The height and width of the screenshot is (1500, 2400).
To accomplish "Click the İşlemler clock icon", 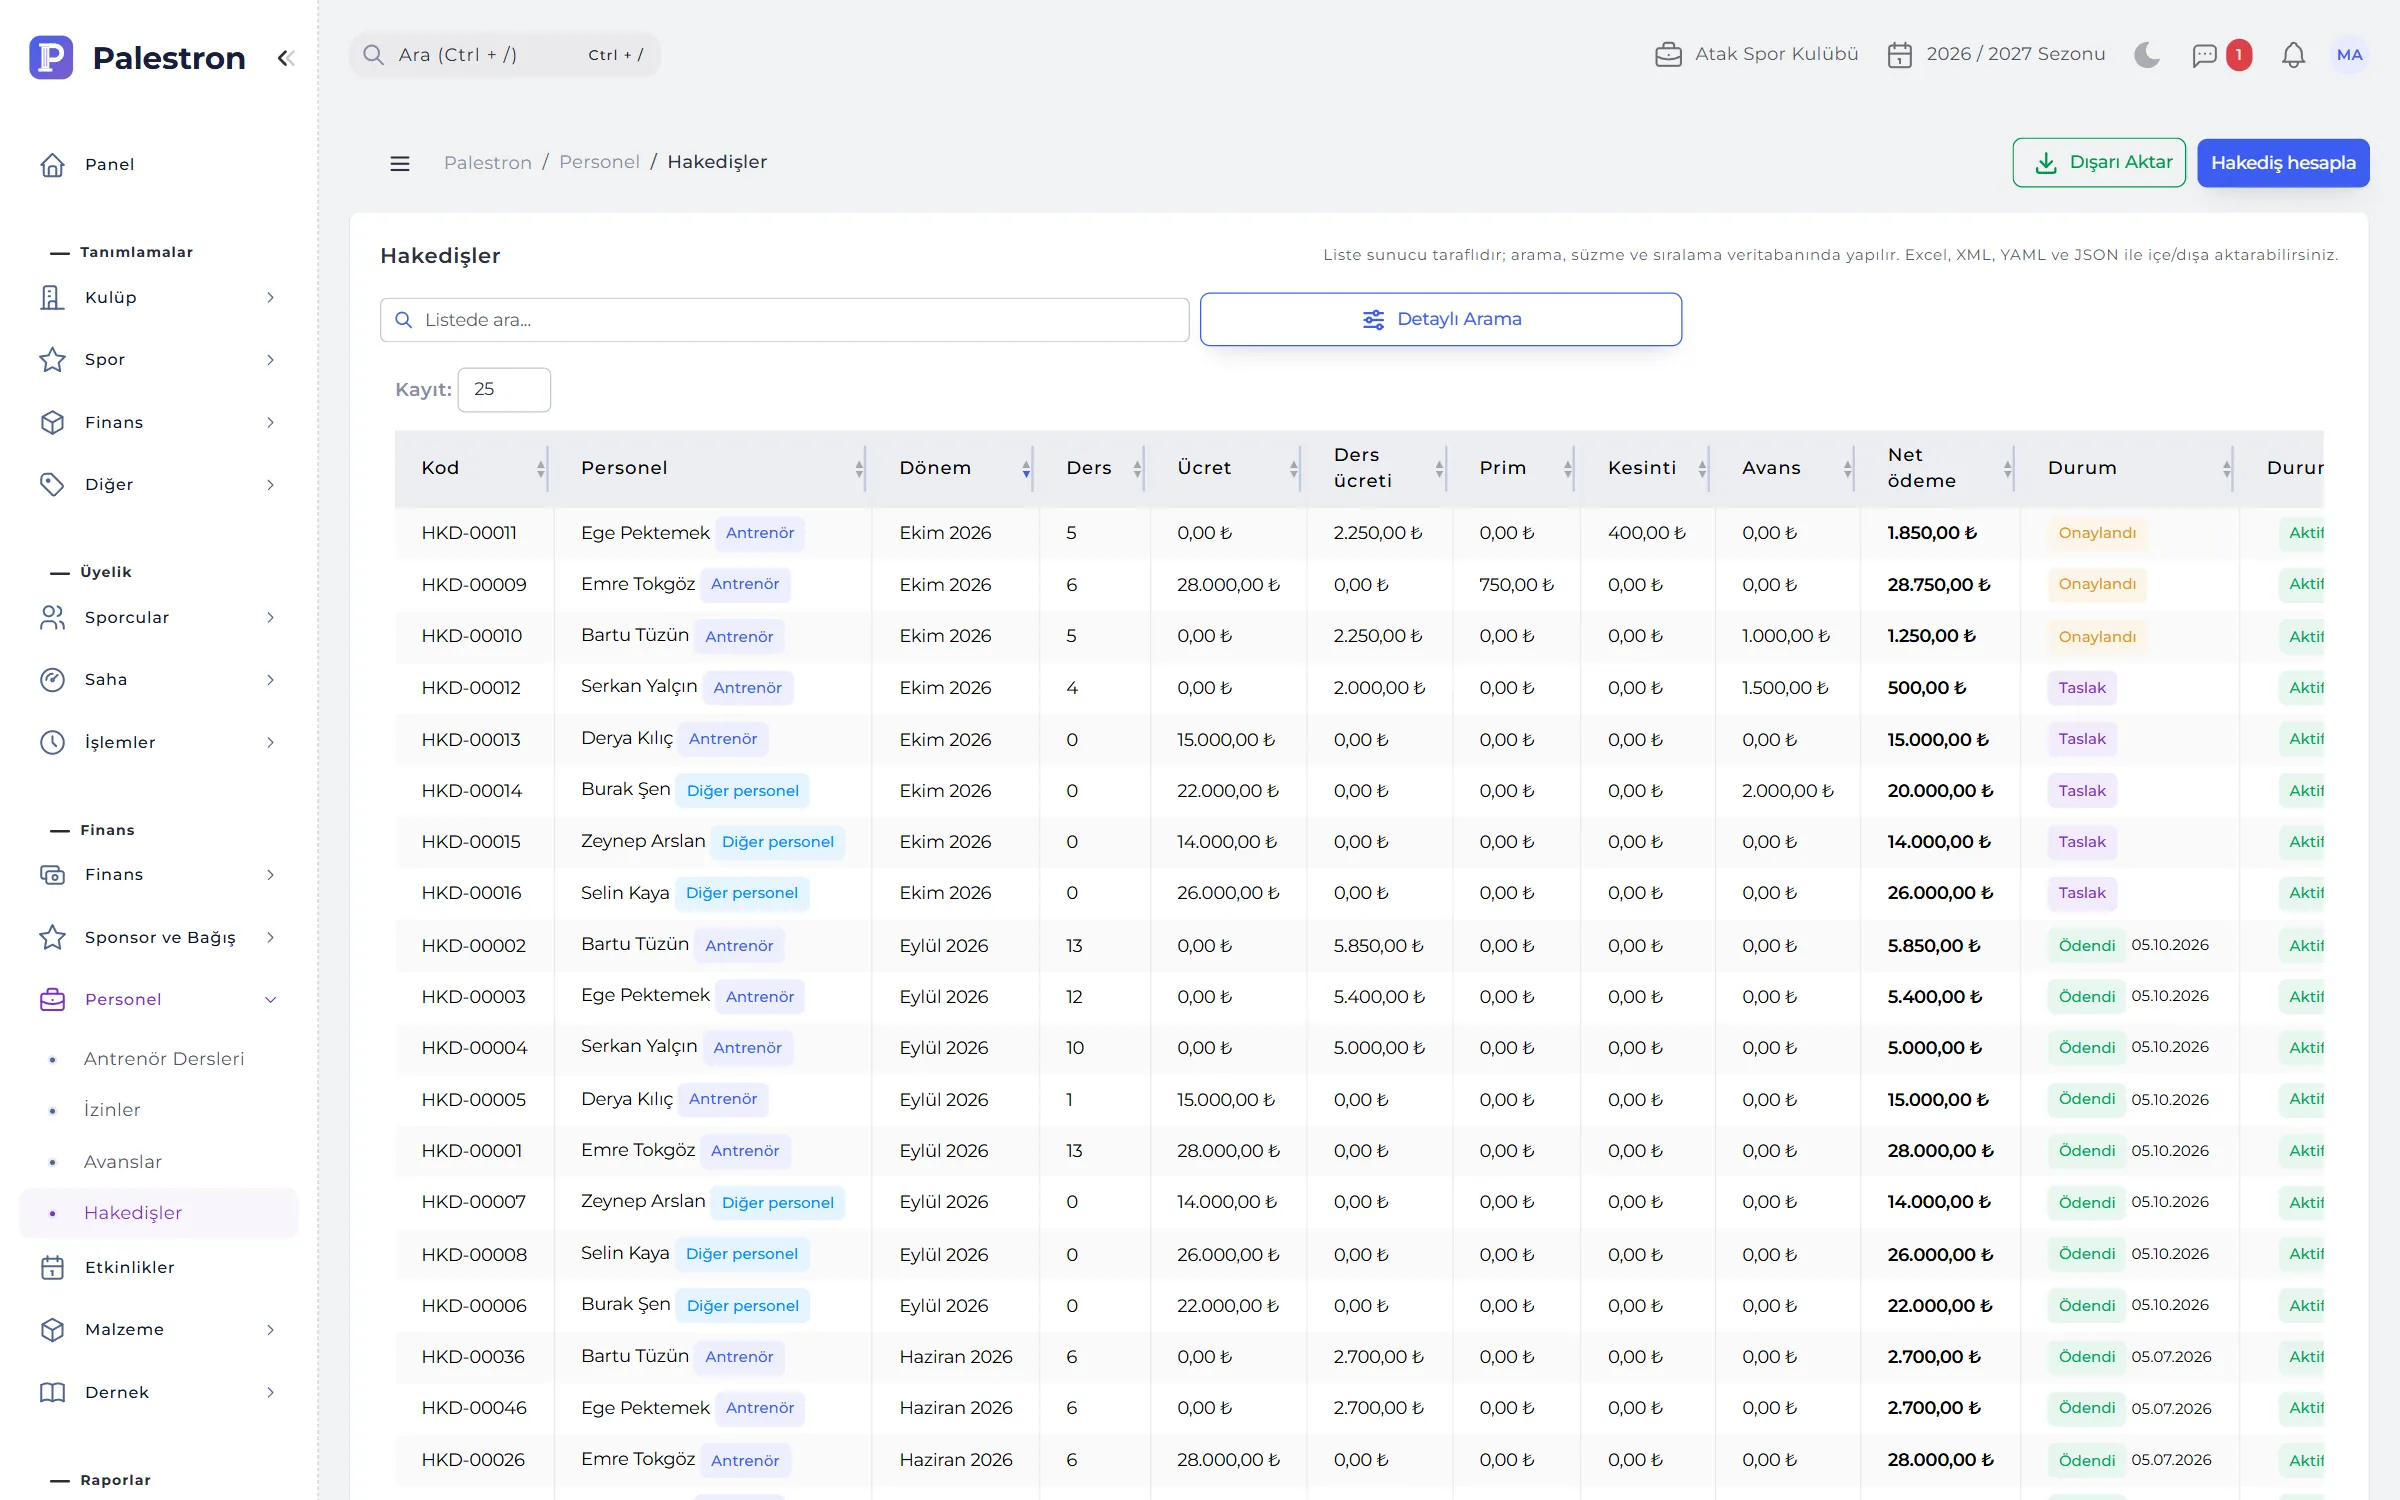I will [52, 742].
